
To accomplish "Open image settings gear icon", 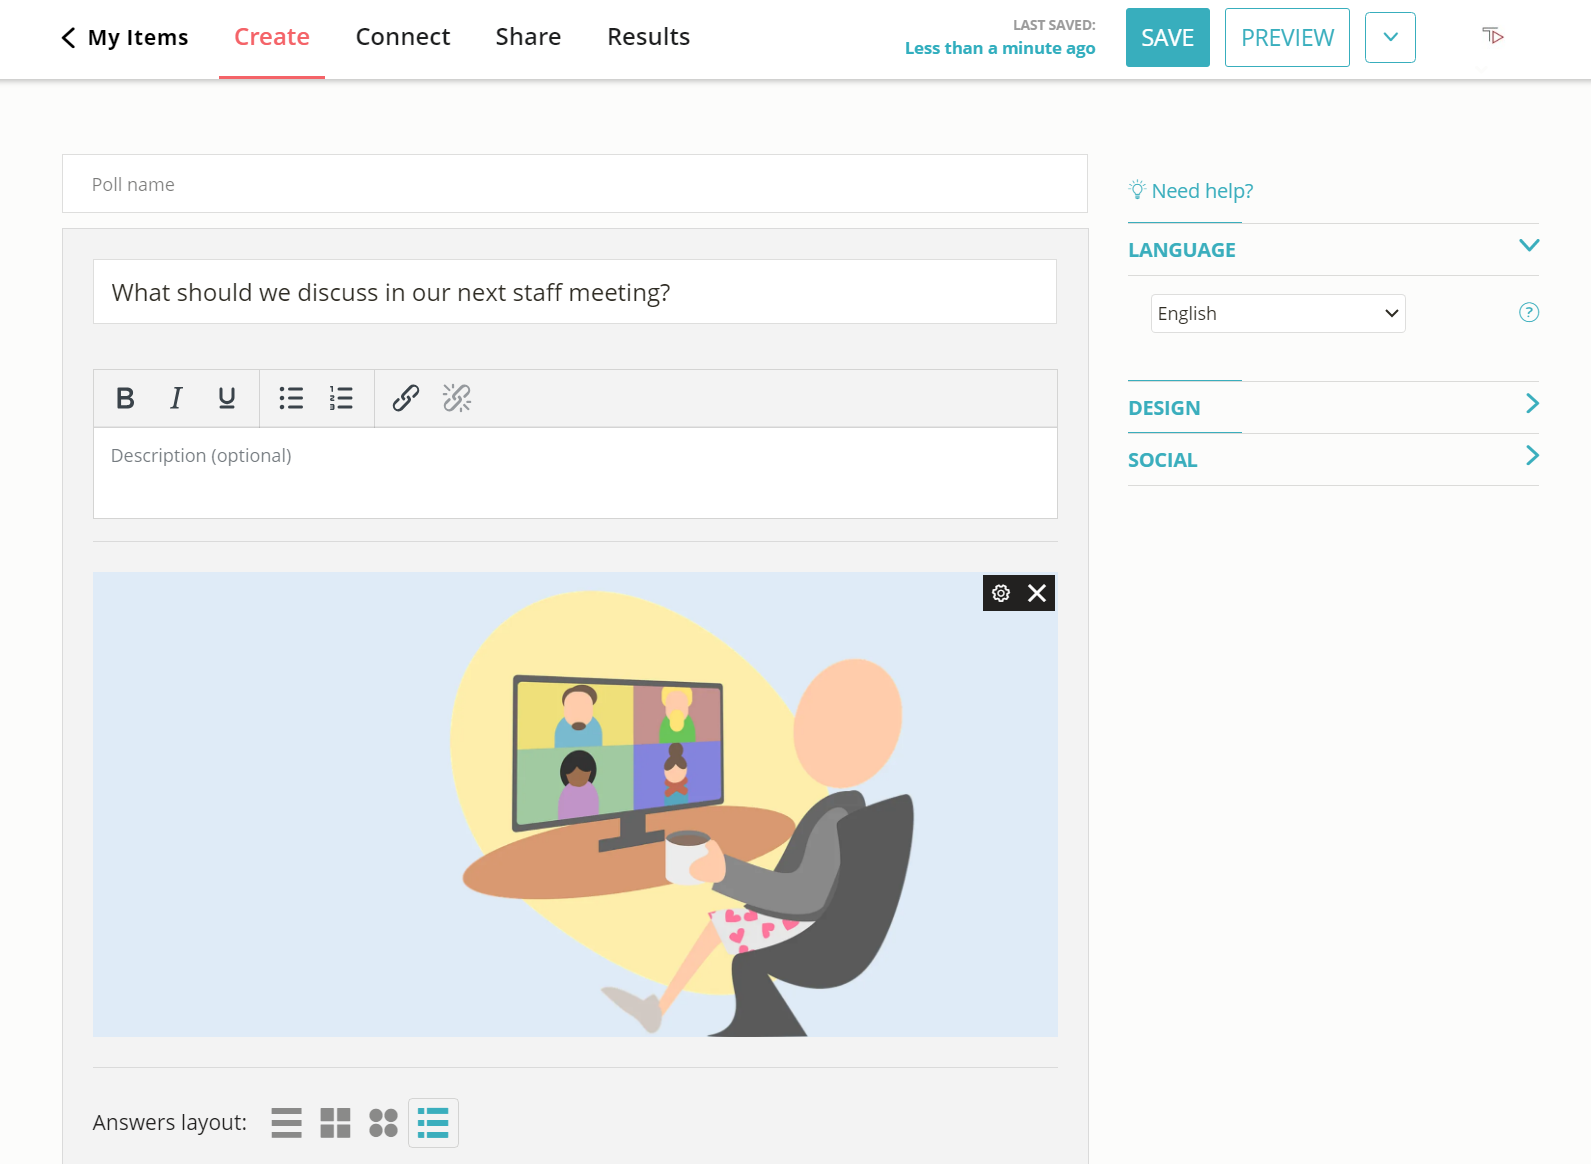I will click(1001, 593).
